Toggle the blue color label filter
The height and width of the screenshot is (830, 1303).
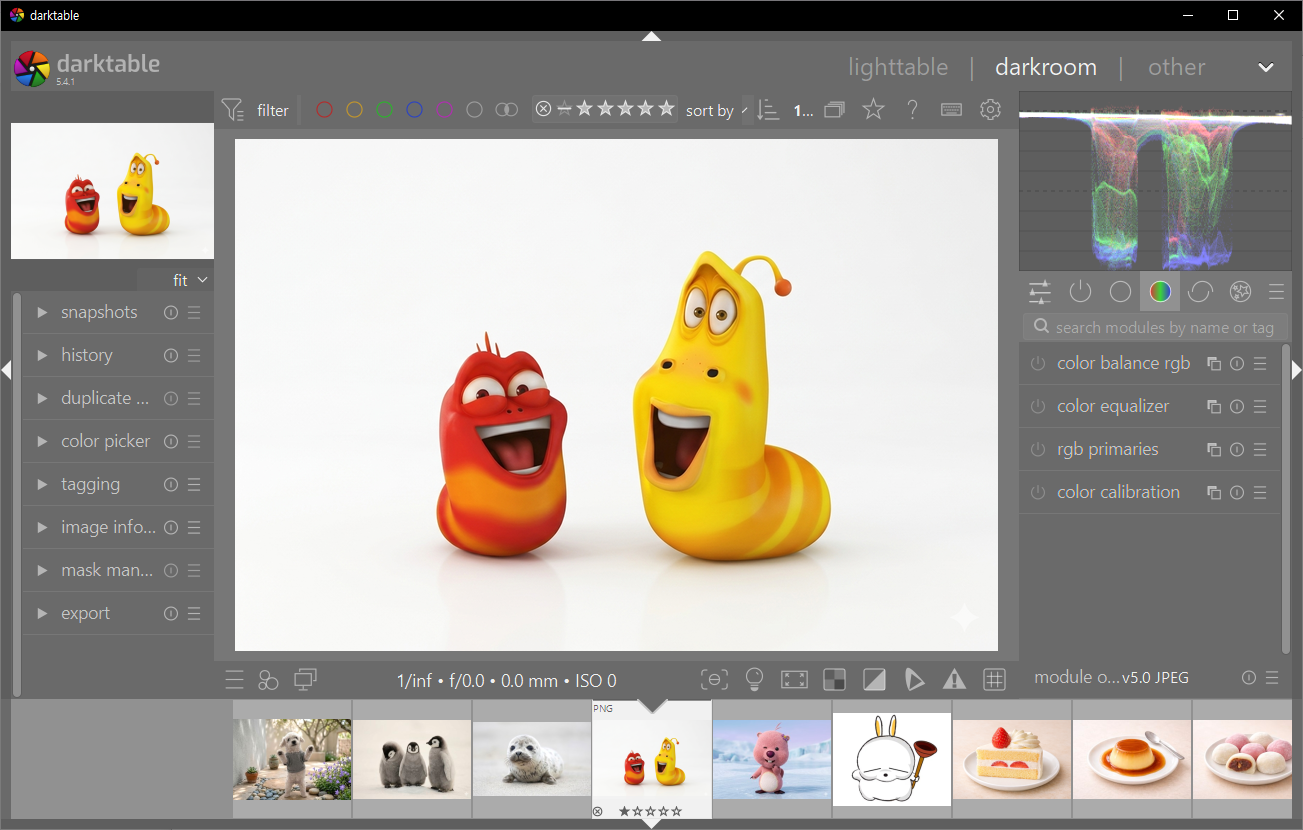tap(414, 110)
